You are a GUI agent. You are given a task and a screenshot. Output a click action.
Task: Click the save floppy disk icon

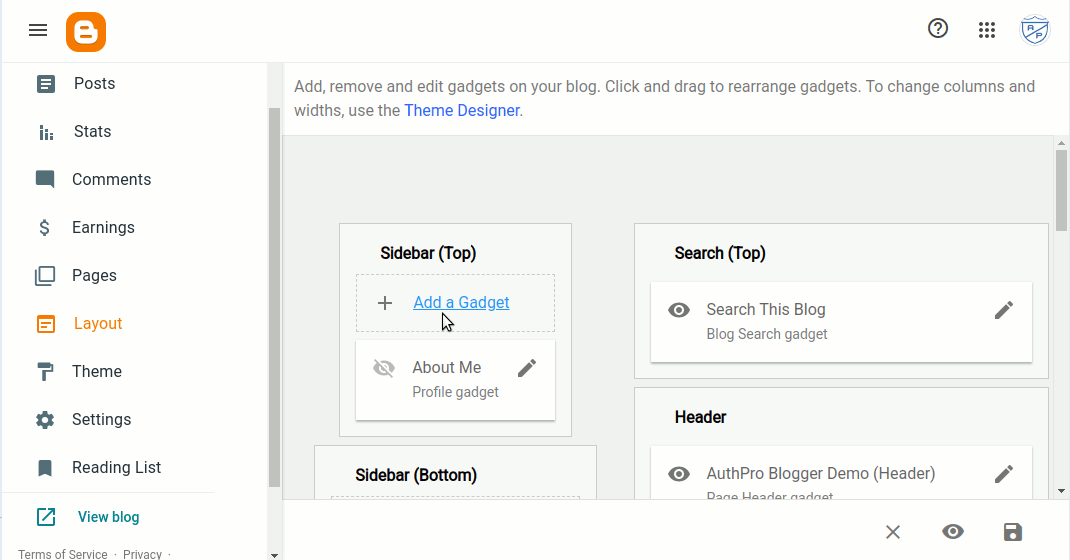pyautogui.click(x=1013, y=532)
